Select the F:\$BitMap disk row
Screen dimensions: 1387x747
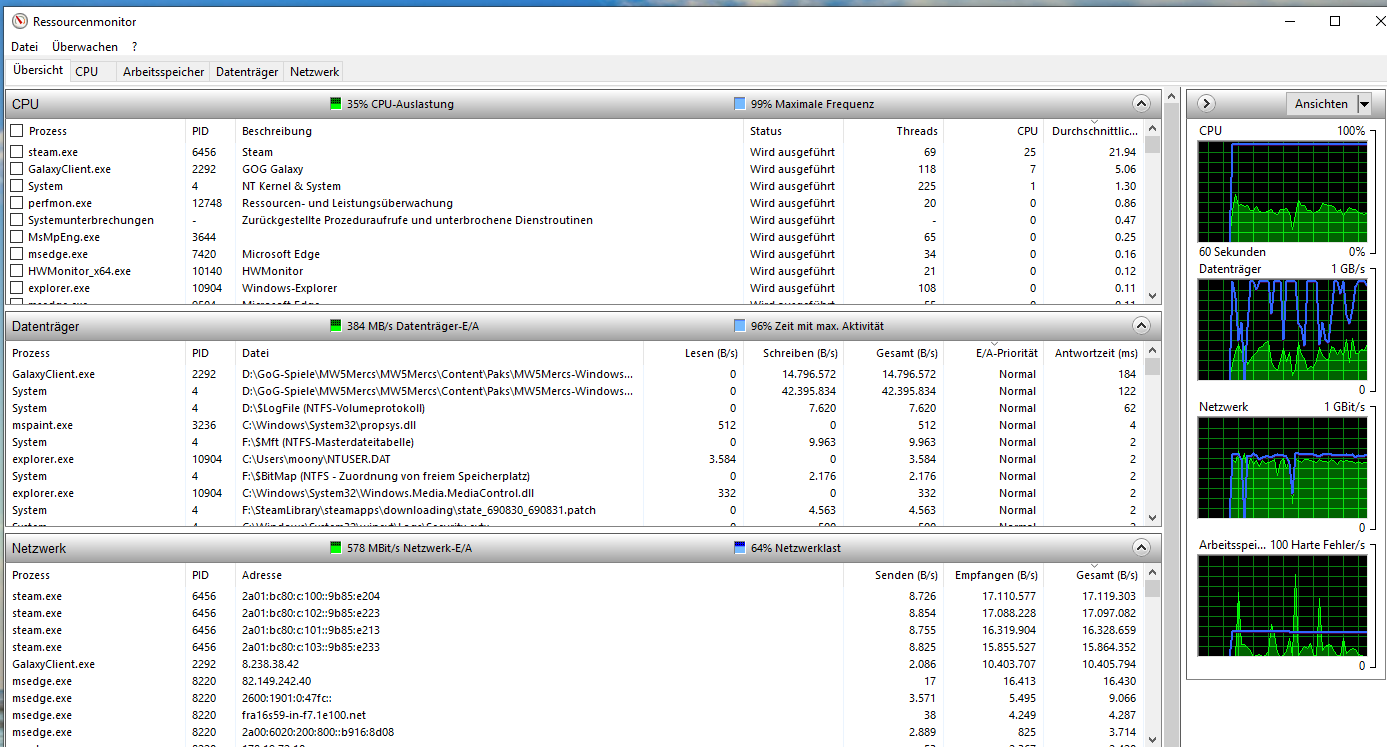pyautogui.click(x=576, y=476)
